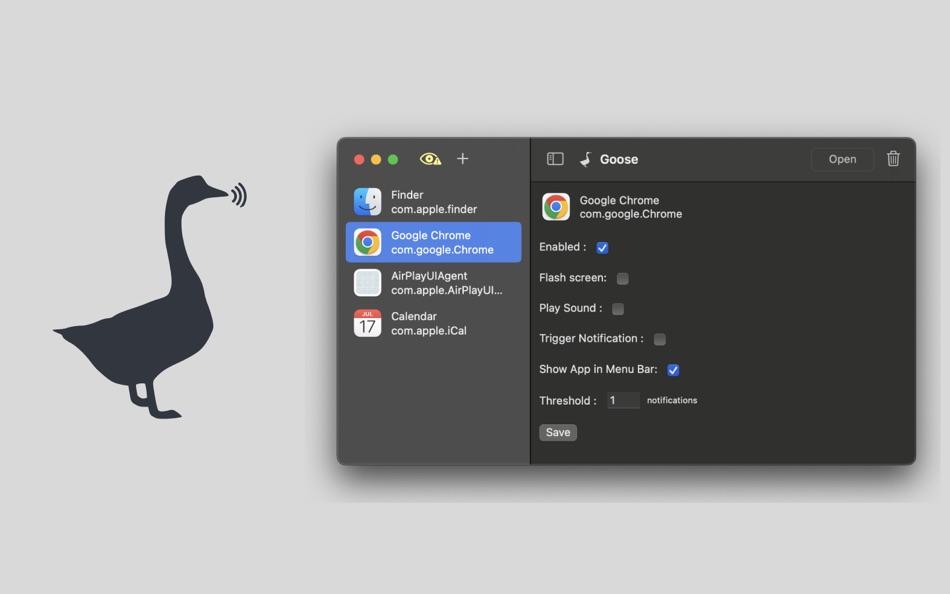Image resolution: width=950 pixels, height=594 pixels.
Task: Click the goose icon in the title bar
Action: (583, 159)
